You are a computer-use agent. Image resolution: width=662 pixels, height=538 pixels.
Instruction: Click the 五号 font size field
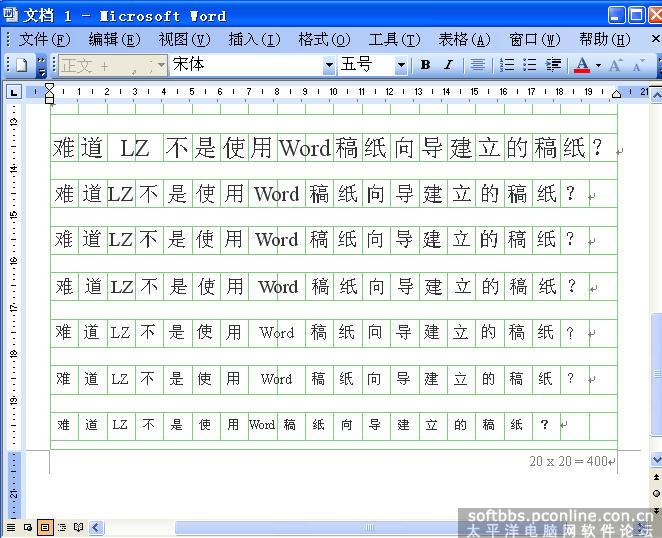(x=366, y=65)
